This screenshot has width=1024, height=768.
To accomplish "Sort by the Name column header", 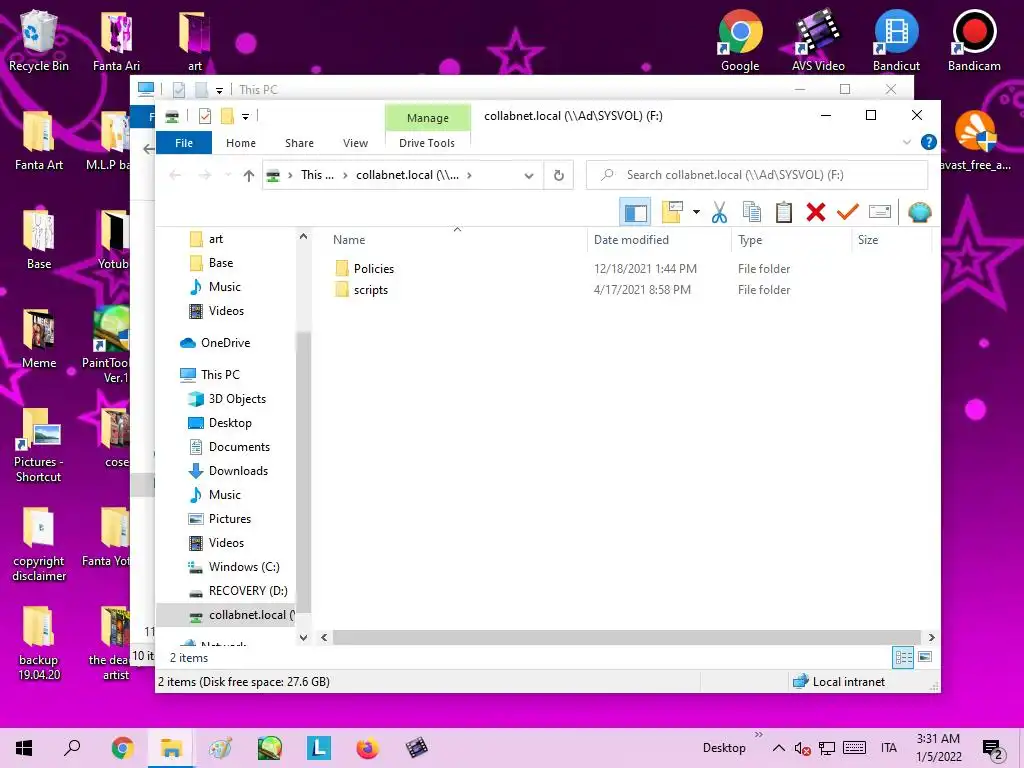I will (x=457, y=240).
